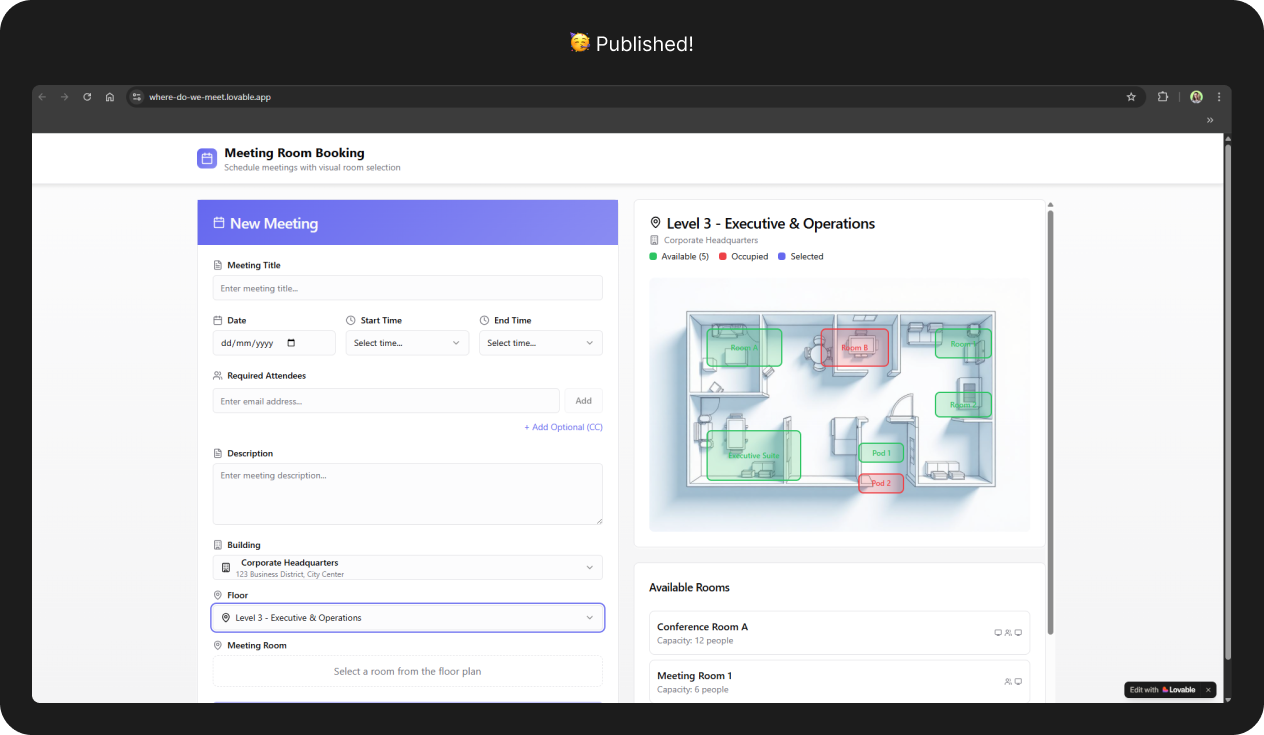The image size is (1264, 735).
Task: Click the clock icon next to Start Time
Action: pos(351,320)
